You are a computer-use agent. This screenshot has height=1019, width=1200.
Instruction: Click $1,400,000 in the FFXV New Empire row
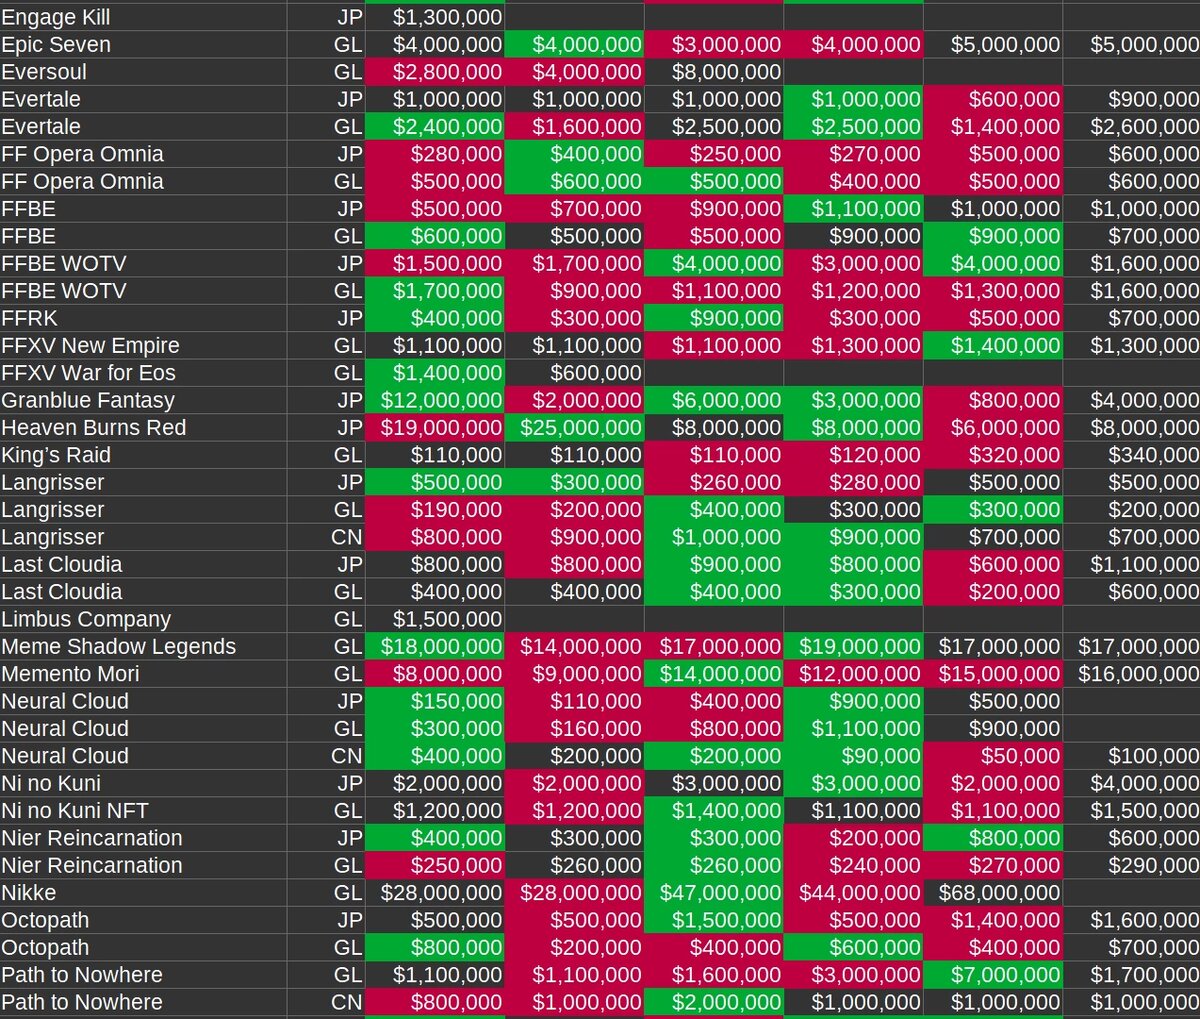[993, 345]
